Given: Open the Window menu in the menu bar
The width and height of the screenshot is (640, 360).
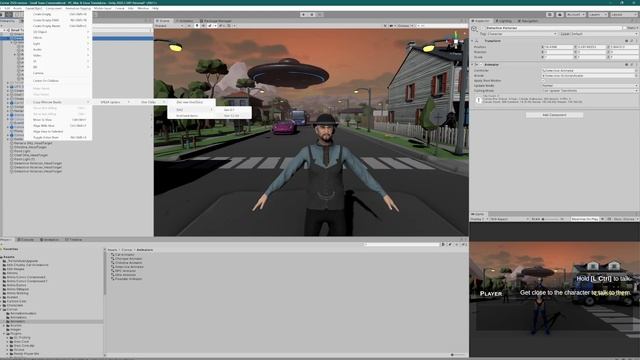Looking at the screenshot, I should pyautogui.click(x=143, y=8).
